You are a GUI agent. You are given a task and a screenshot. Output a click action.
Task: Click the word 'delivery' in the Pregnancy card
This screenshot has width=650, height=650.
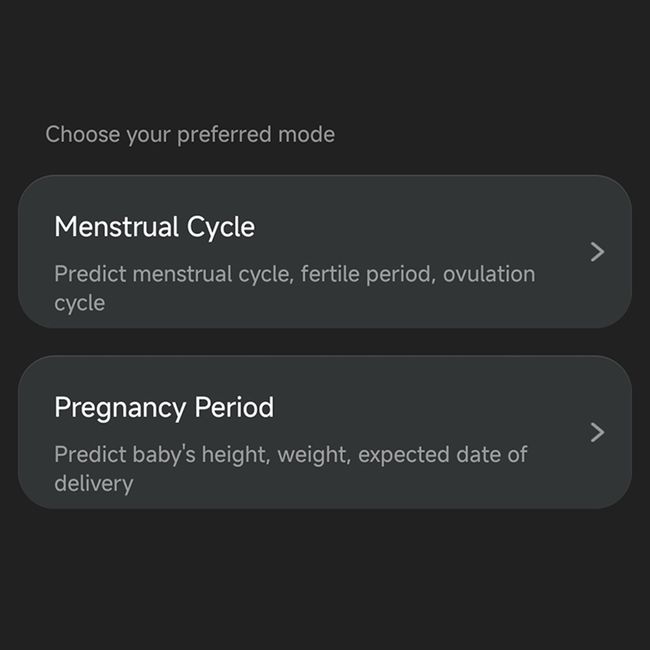pyautogui.click(x=94, y=483)
